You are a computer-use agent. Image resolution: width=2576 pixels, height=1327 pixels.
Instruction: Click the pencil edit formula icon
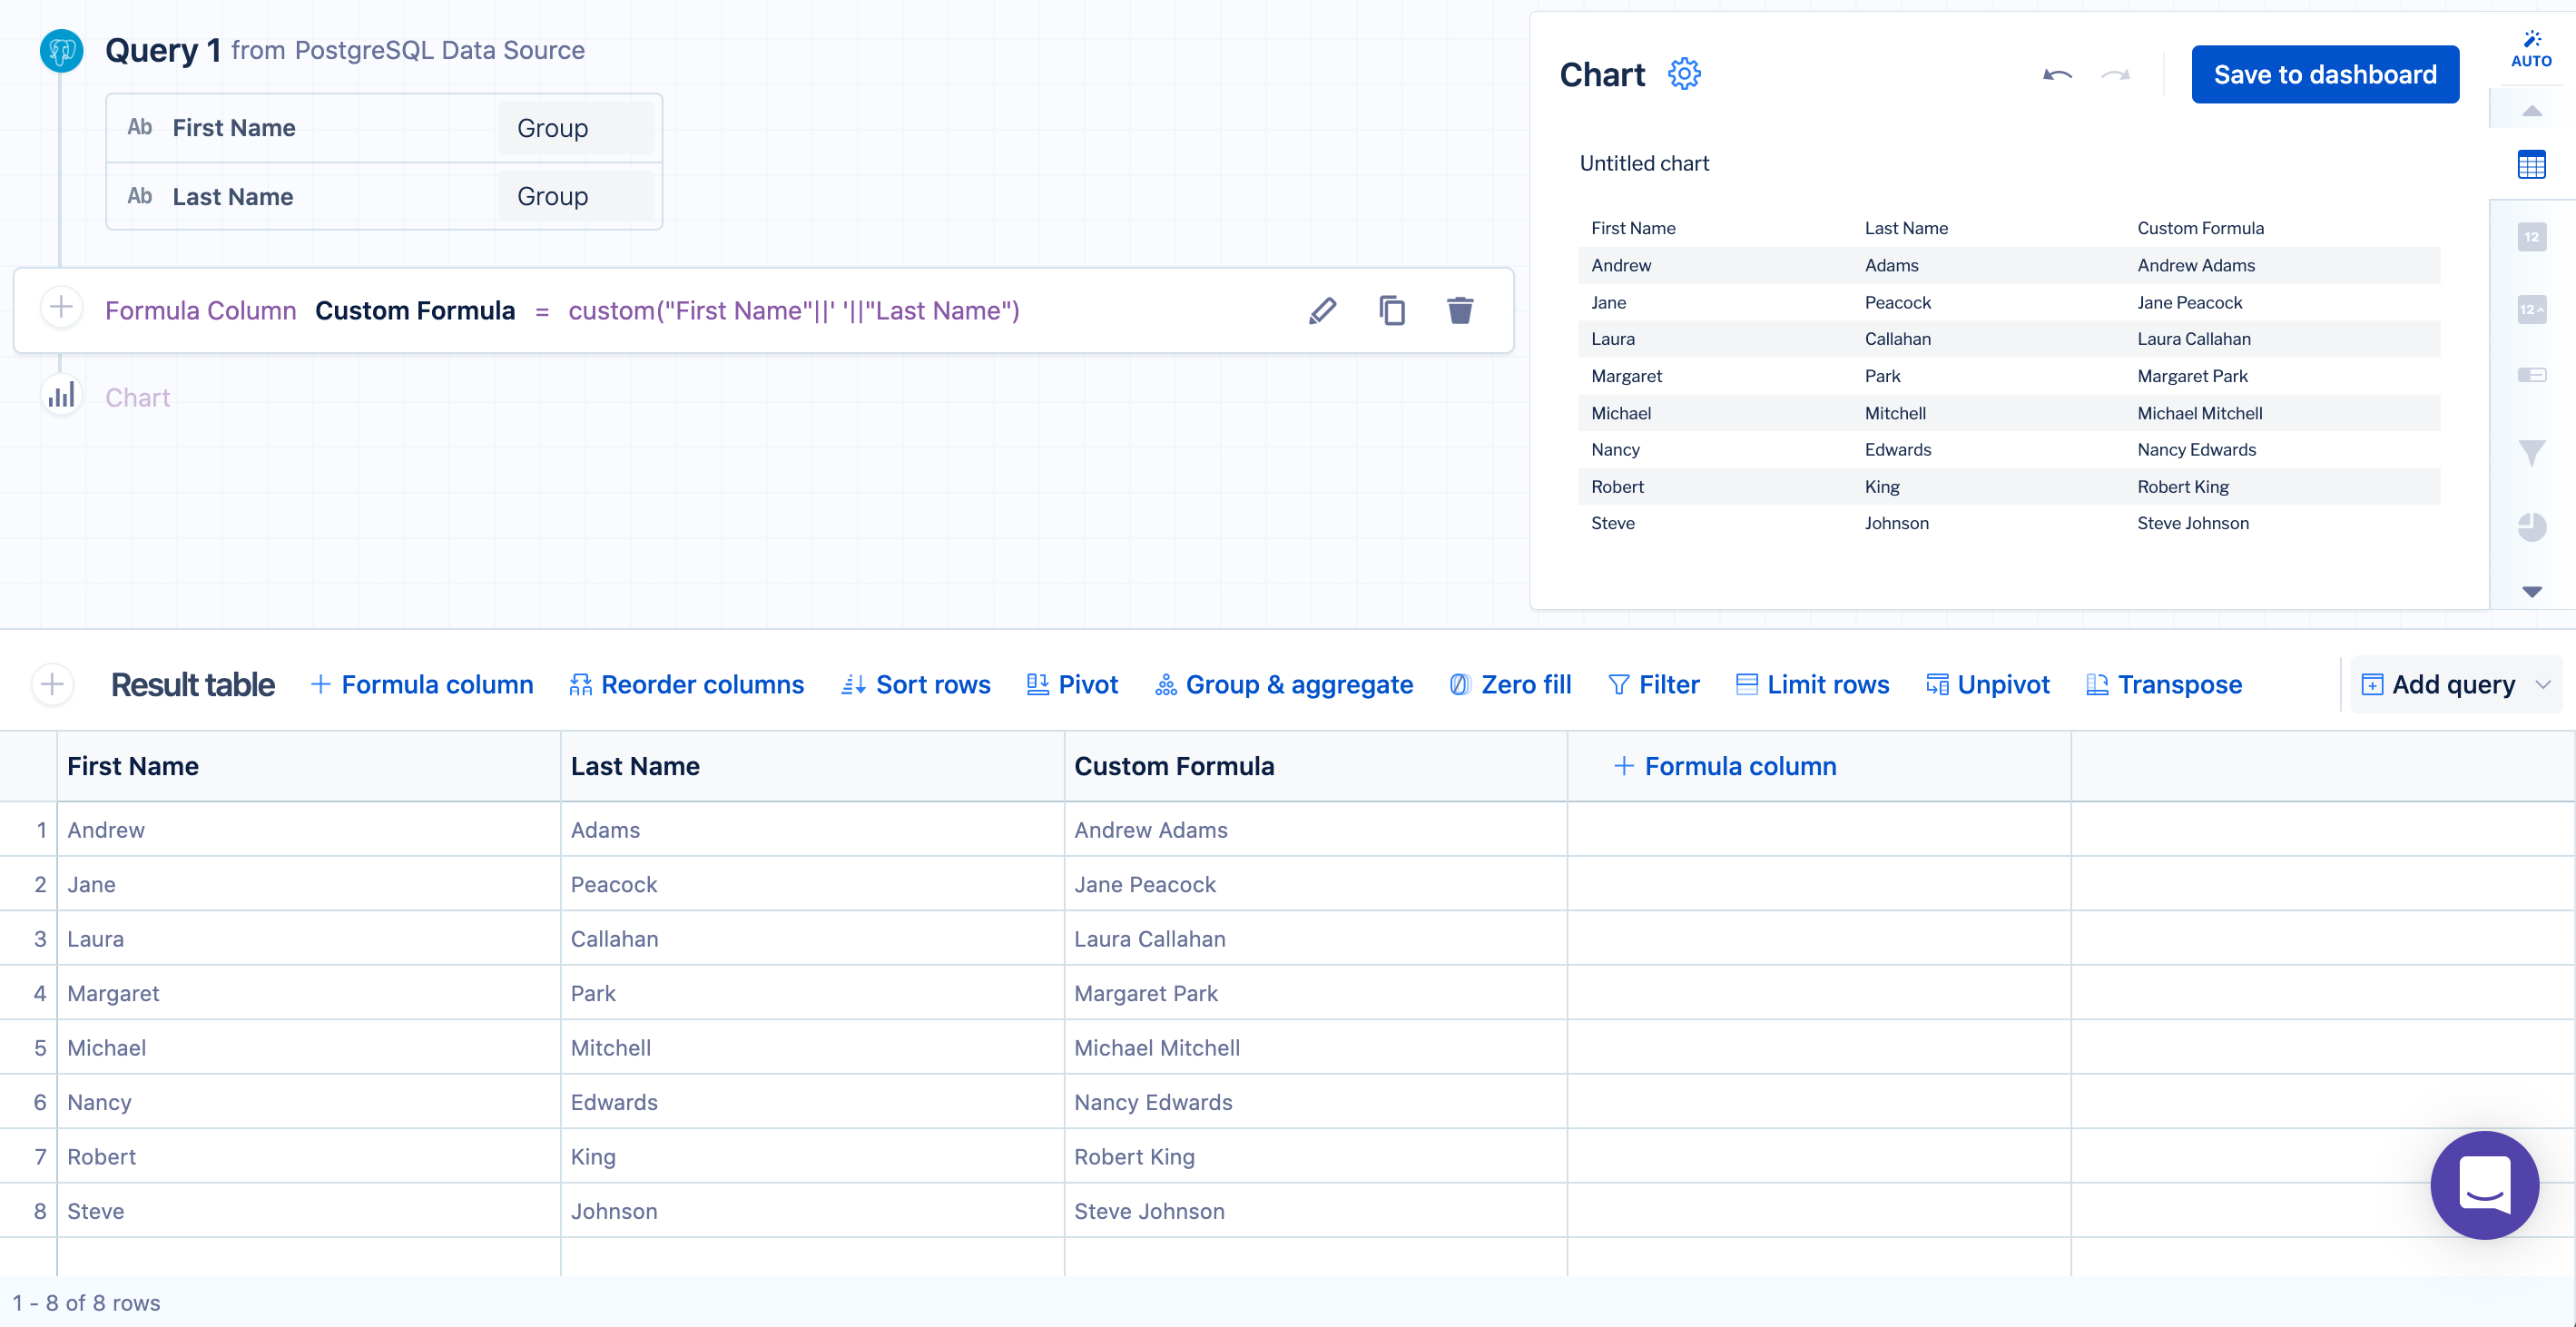(1322, 311)
